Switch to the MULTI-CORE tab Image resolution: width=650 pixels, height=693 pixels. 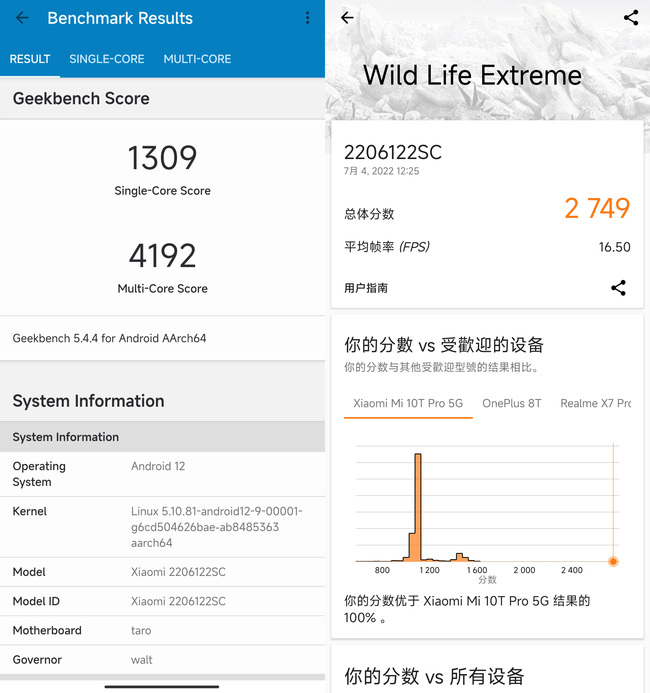pyautogui.click(x=197, y=59)
